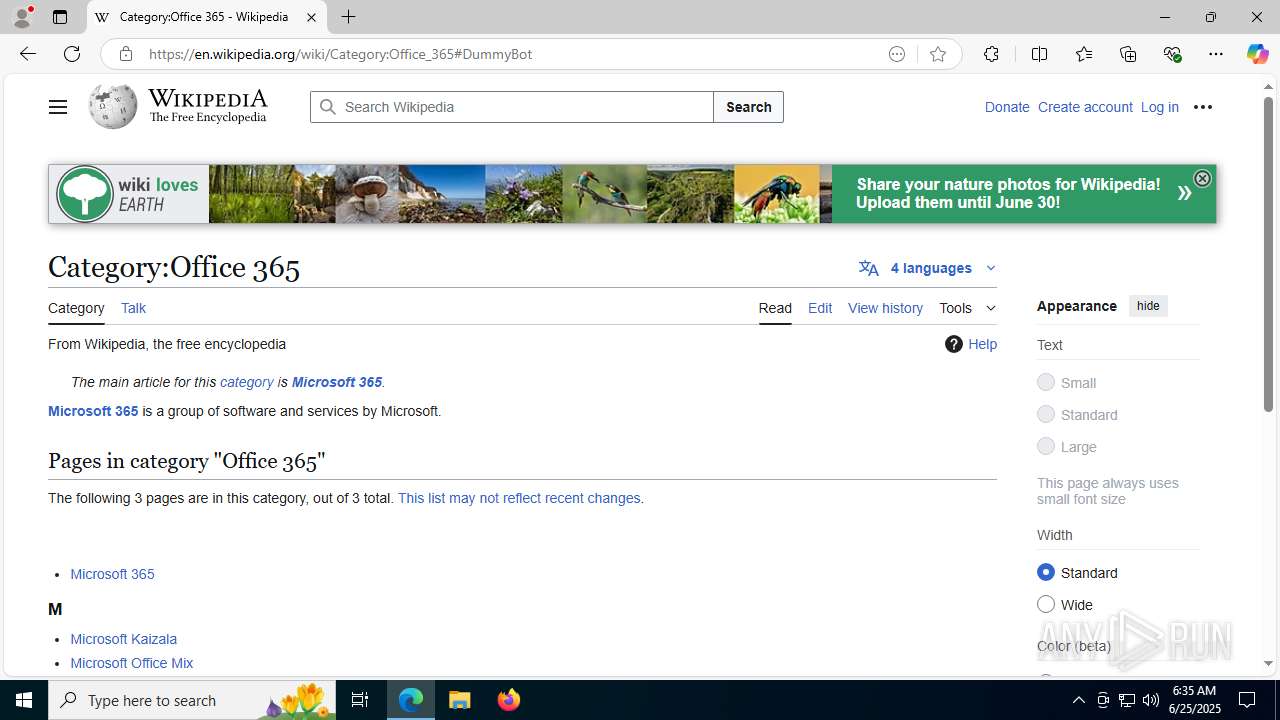
Task: Select the Read view tab
Action: point(775,308)
